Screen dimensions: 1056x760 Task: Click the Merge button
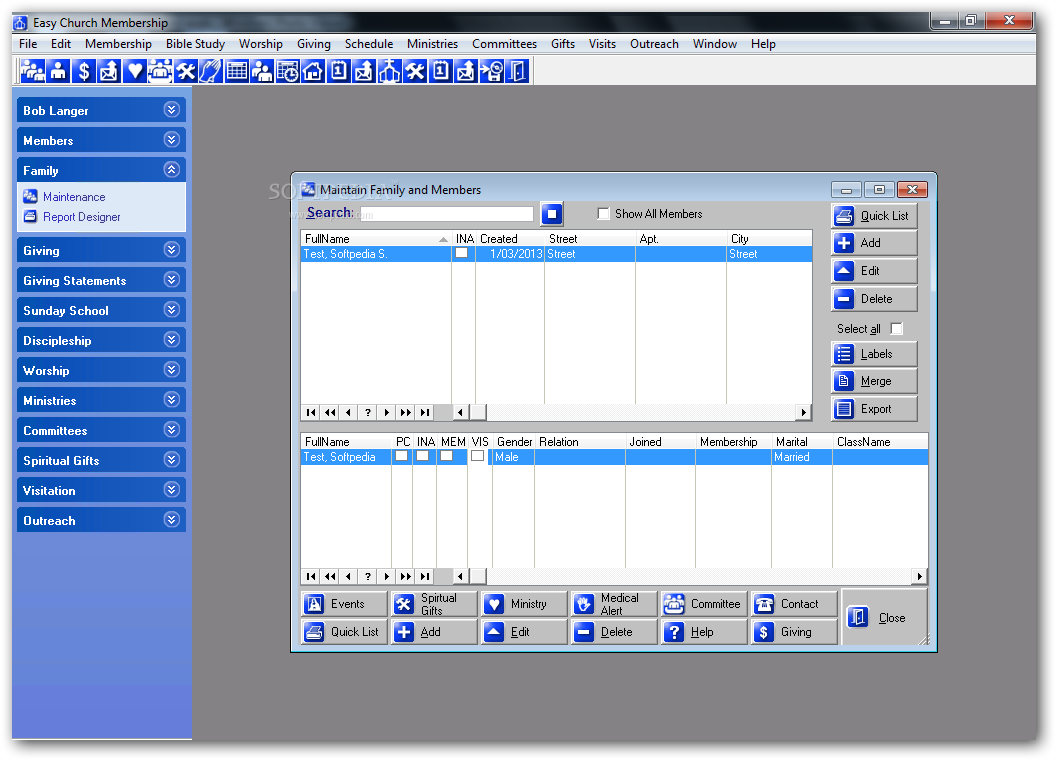874,381
